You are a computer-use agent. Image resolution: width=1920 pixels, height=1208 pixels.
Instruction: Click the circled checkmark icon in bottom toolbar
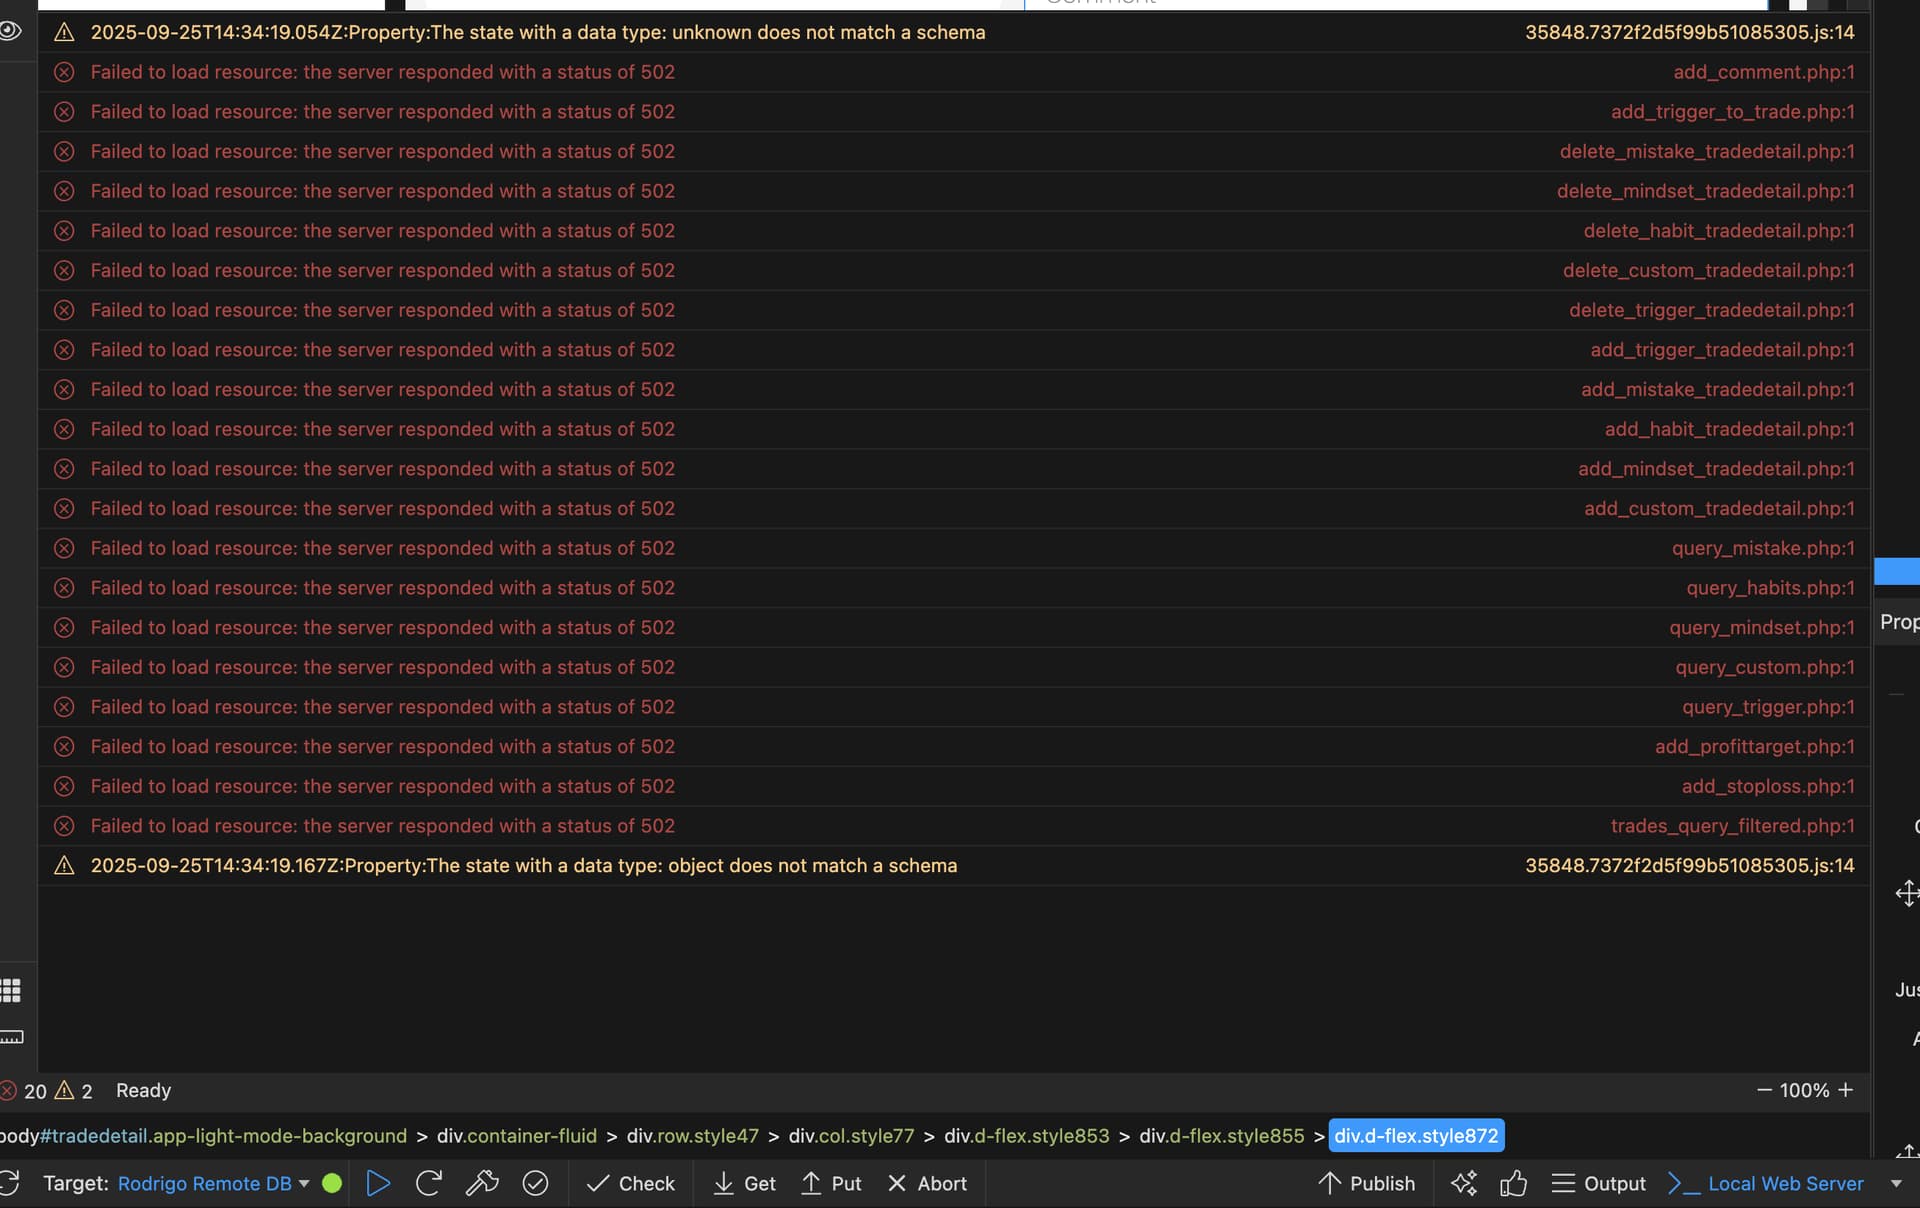(x=535, y=1183)
